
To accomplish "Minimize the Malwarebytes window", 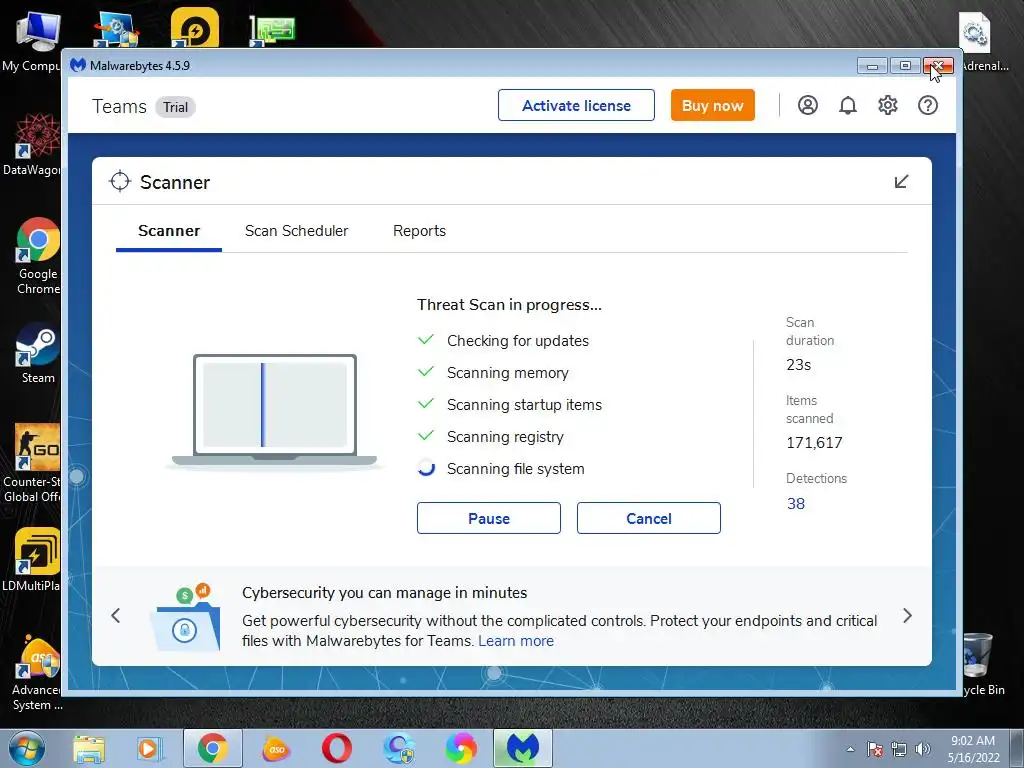I will point(872,65).
